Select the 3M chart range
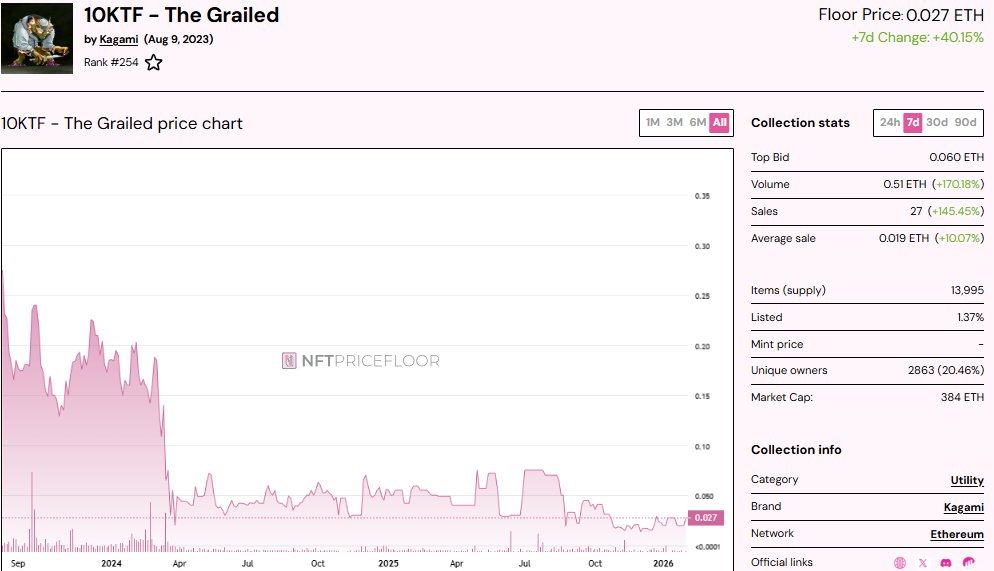The height and width of the screenshot is (571, 994). click(674, 122)
